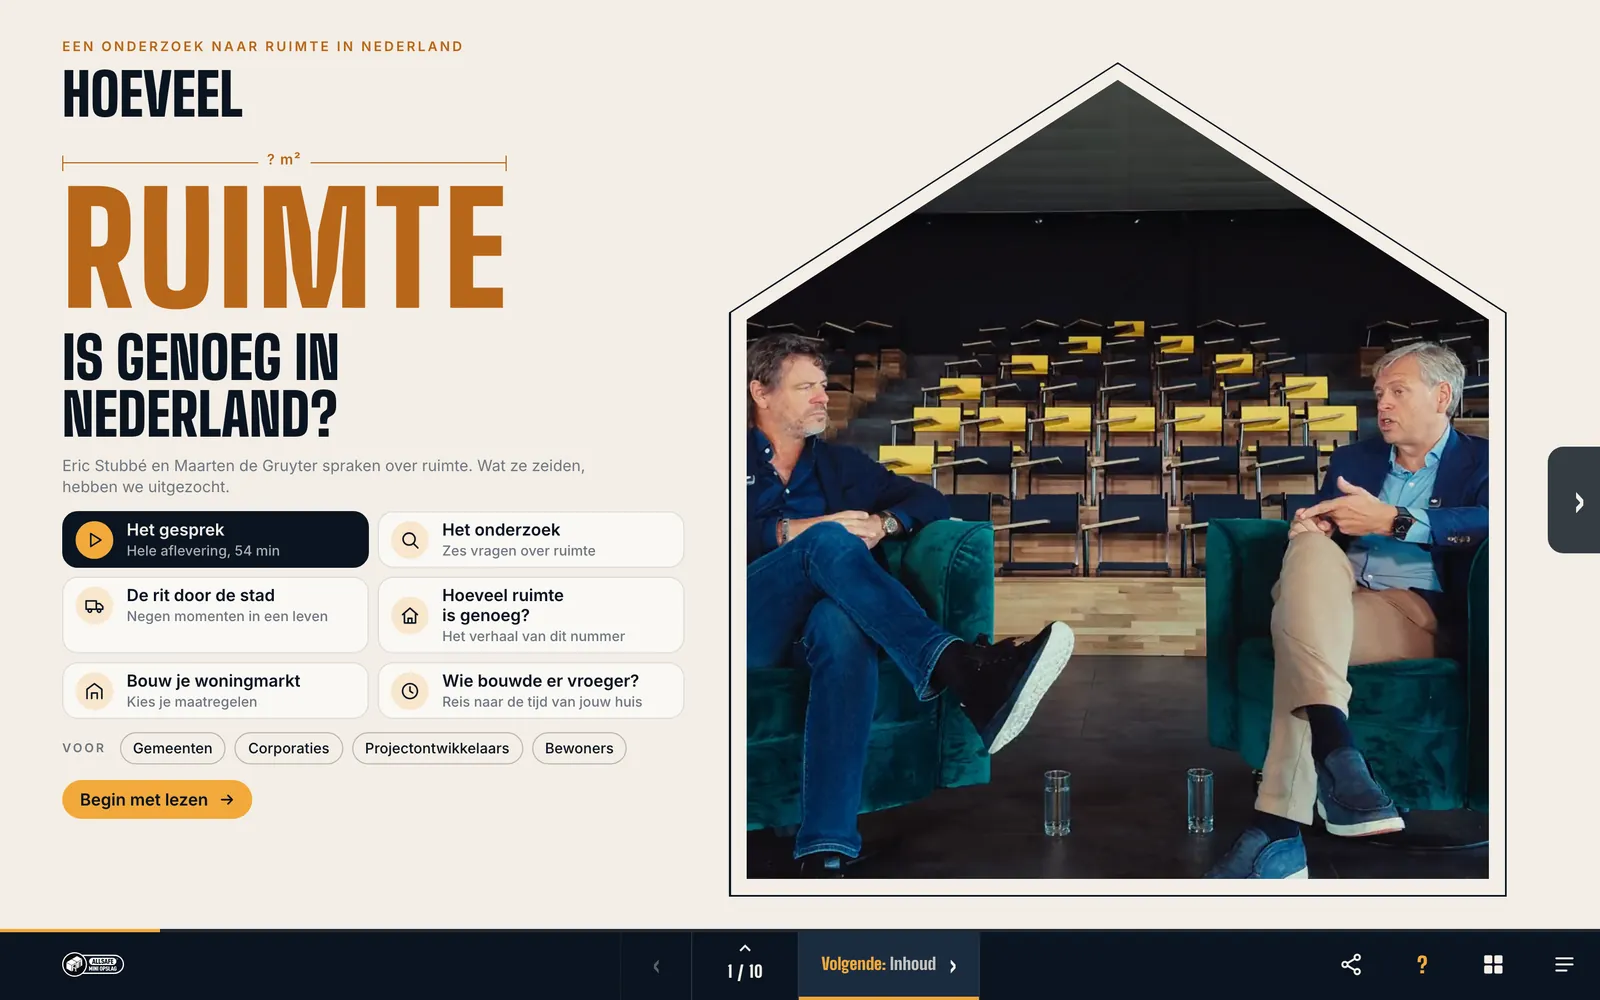Advance with the right-edge next arrow

pos(1576,500)
